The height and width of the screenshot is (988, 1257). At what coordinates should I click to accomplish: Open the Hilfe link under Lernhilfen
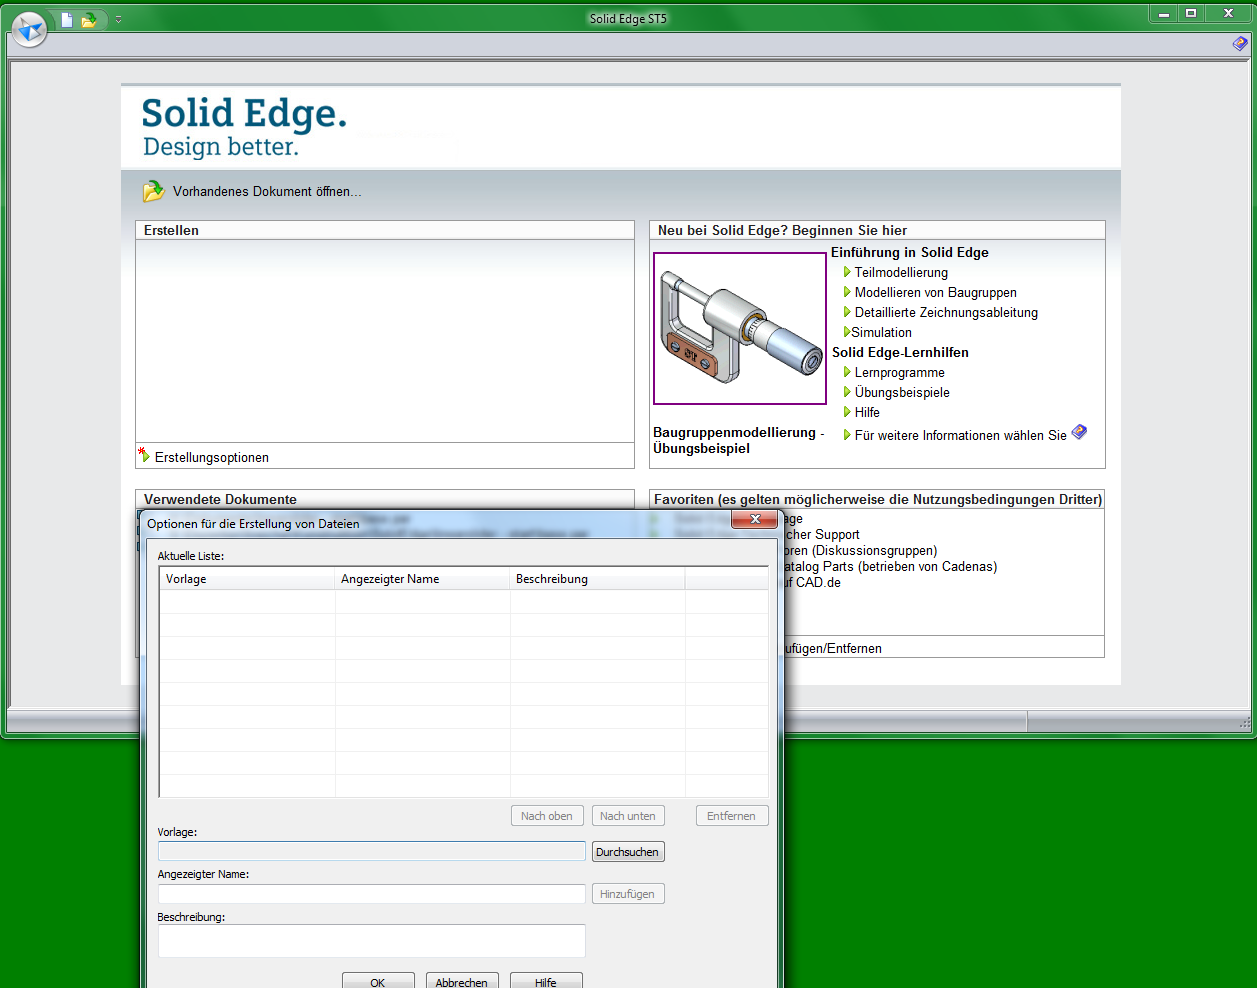coord(867,412)
